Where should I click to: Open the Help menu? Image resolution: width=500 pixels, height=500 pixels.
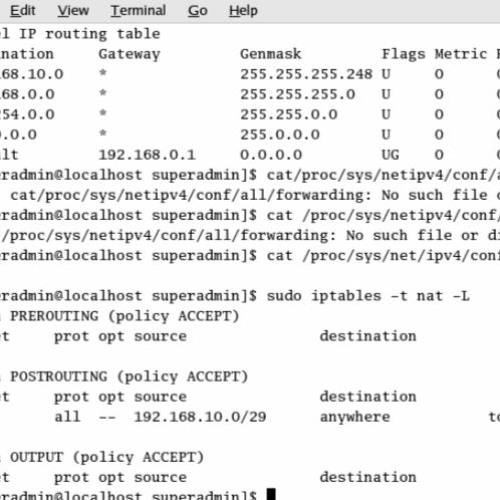243,11
